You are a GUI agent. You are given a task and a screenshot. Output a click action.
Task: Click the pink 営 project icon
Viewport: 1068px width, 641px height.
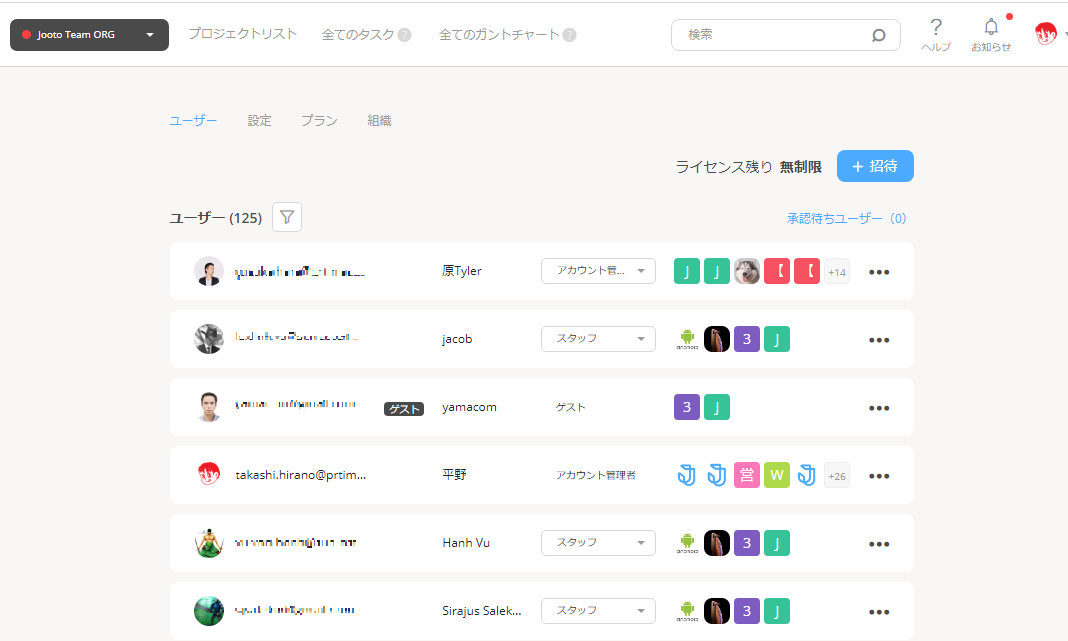point(747,475)
